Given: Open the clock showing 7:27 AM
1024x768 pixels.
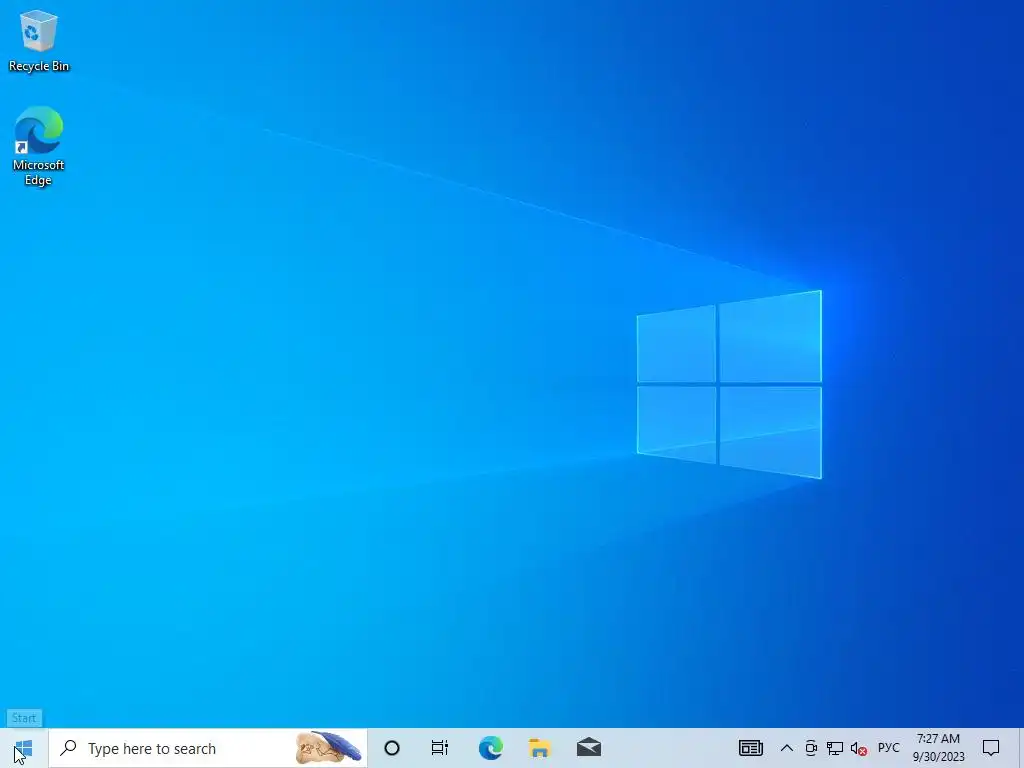Looking at the screenshot, I should [938, 748].
